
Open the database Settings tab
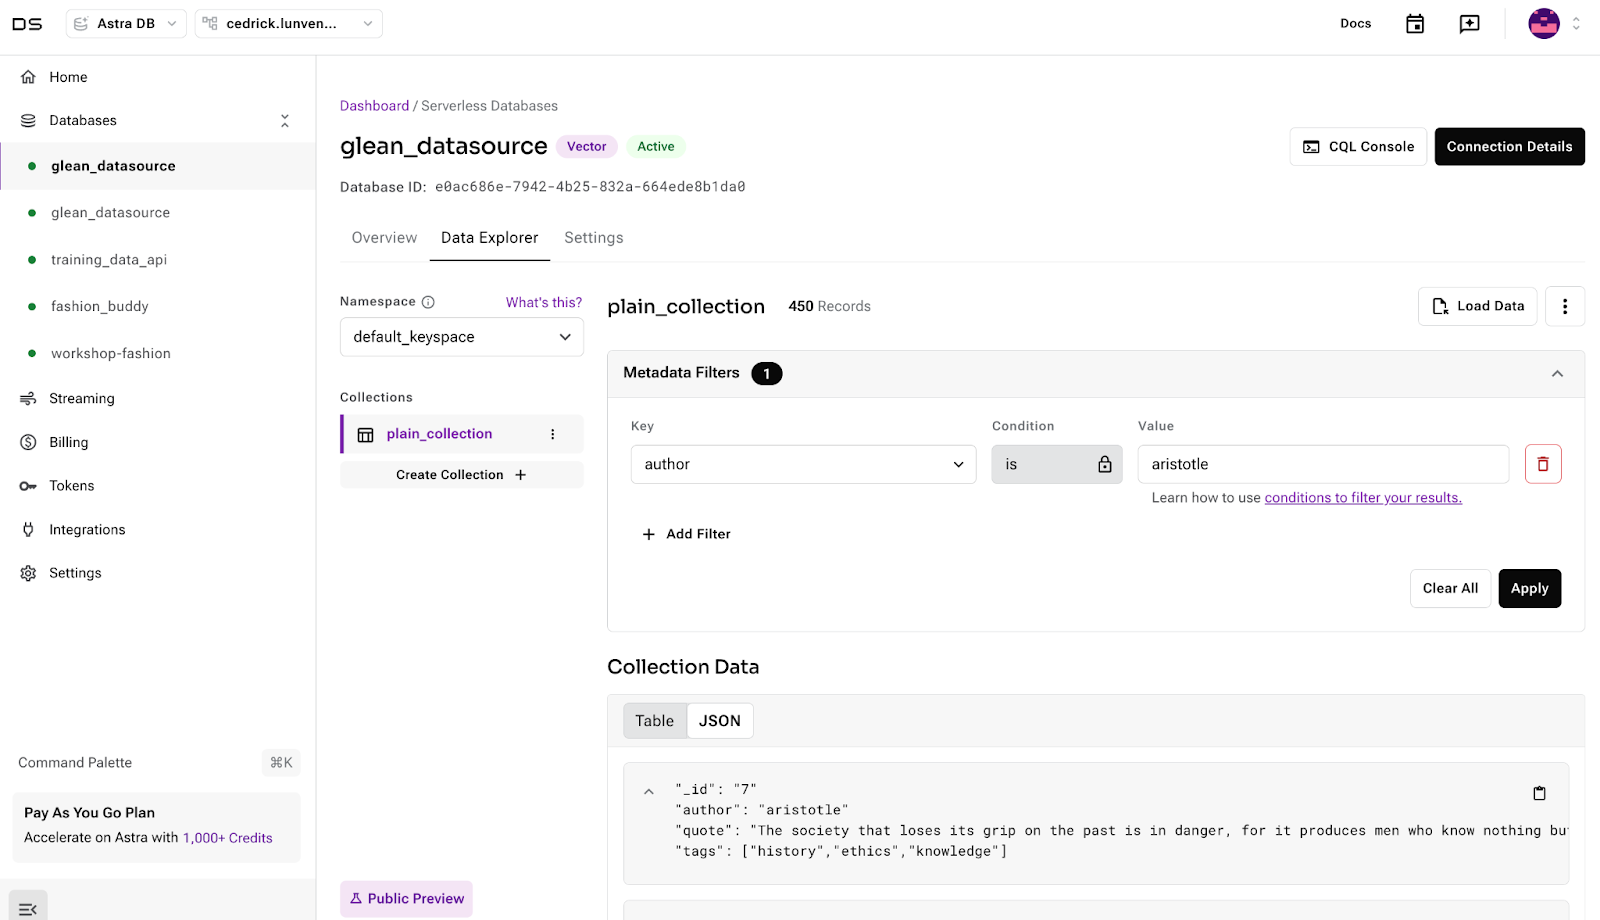tap(594, 238)
